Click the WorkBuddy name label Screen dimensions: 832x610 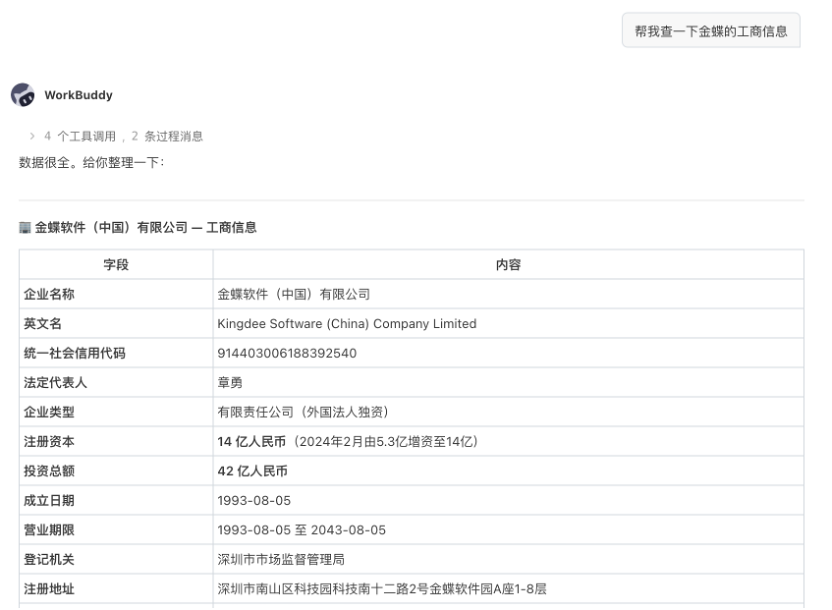pyautogui.click(x=79, y=95)
